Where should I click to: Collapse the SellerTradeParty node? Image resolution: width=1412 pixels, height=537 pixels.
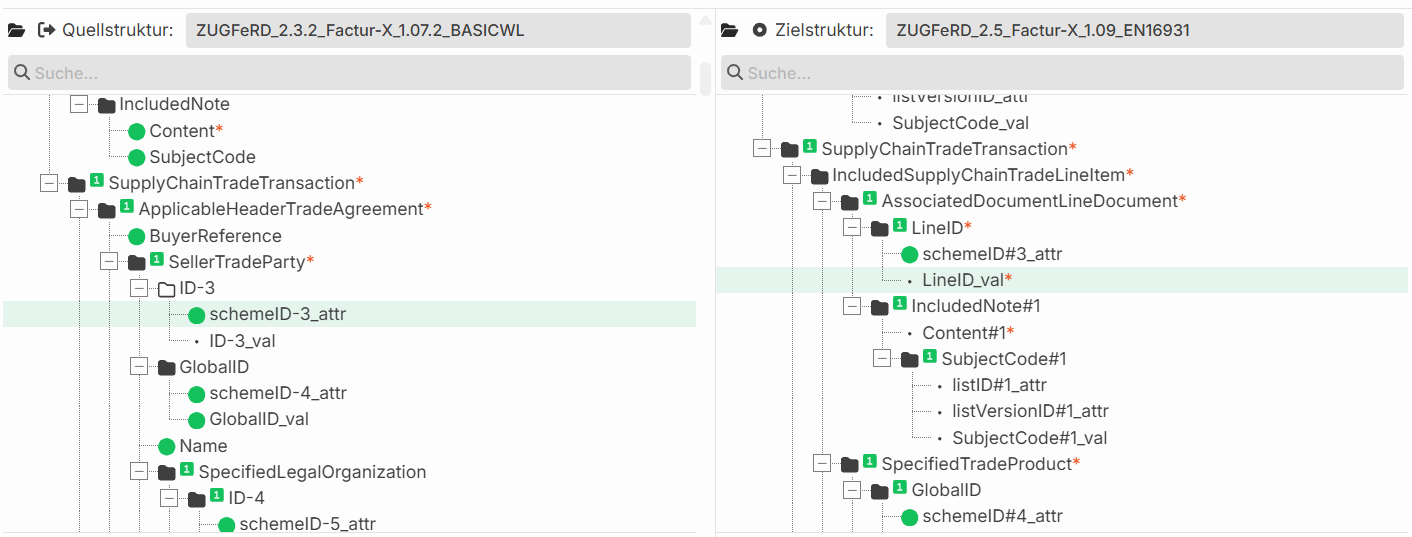(x=109, y=262)
